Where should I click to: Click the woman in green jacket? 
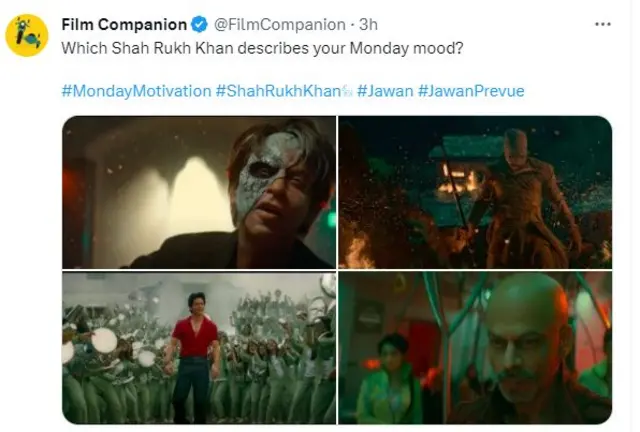coord(388,378)
